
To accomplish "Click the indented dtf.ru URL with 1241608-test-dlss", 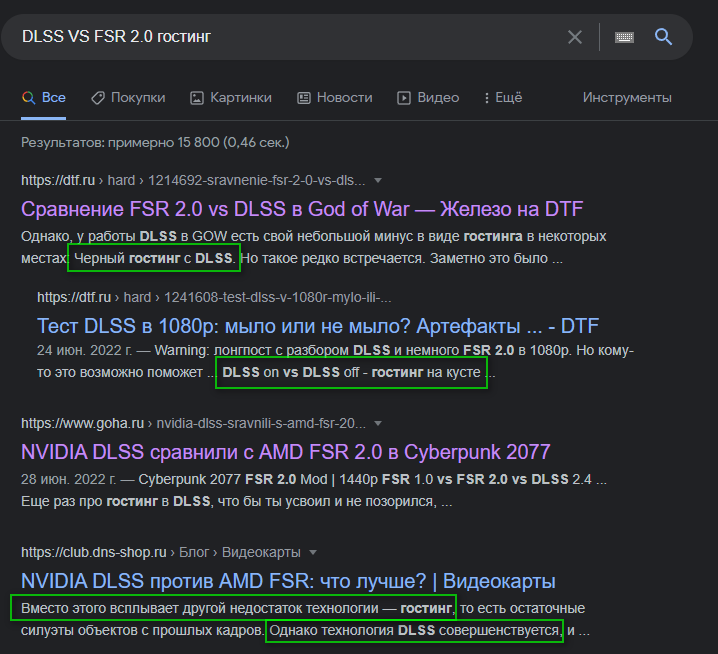I will tap(214, 298).
